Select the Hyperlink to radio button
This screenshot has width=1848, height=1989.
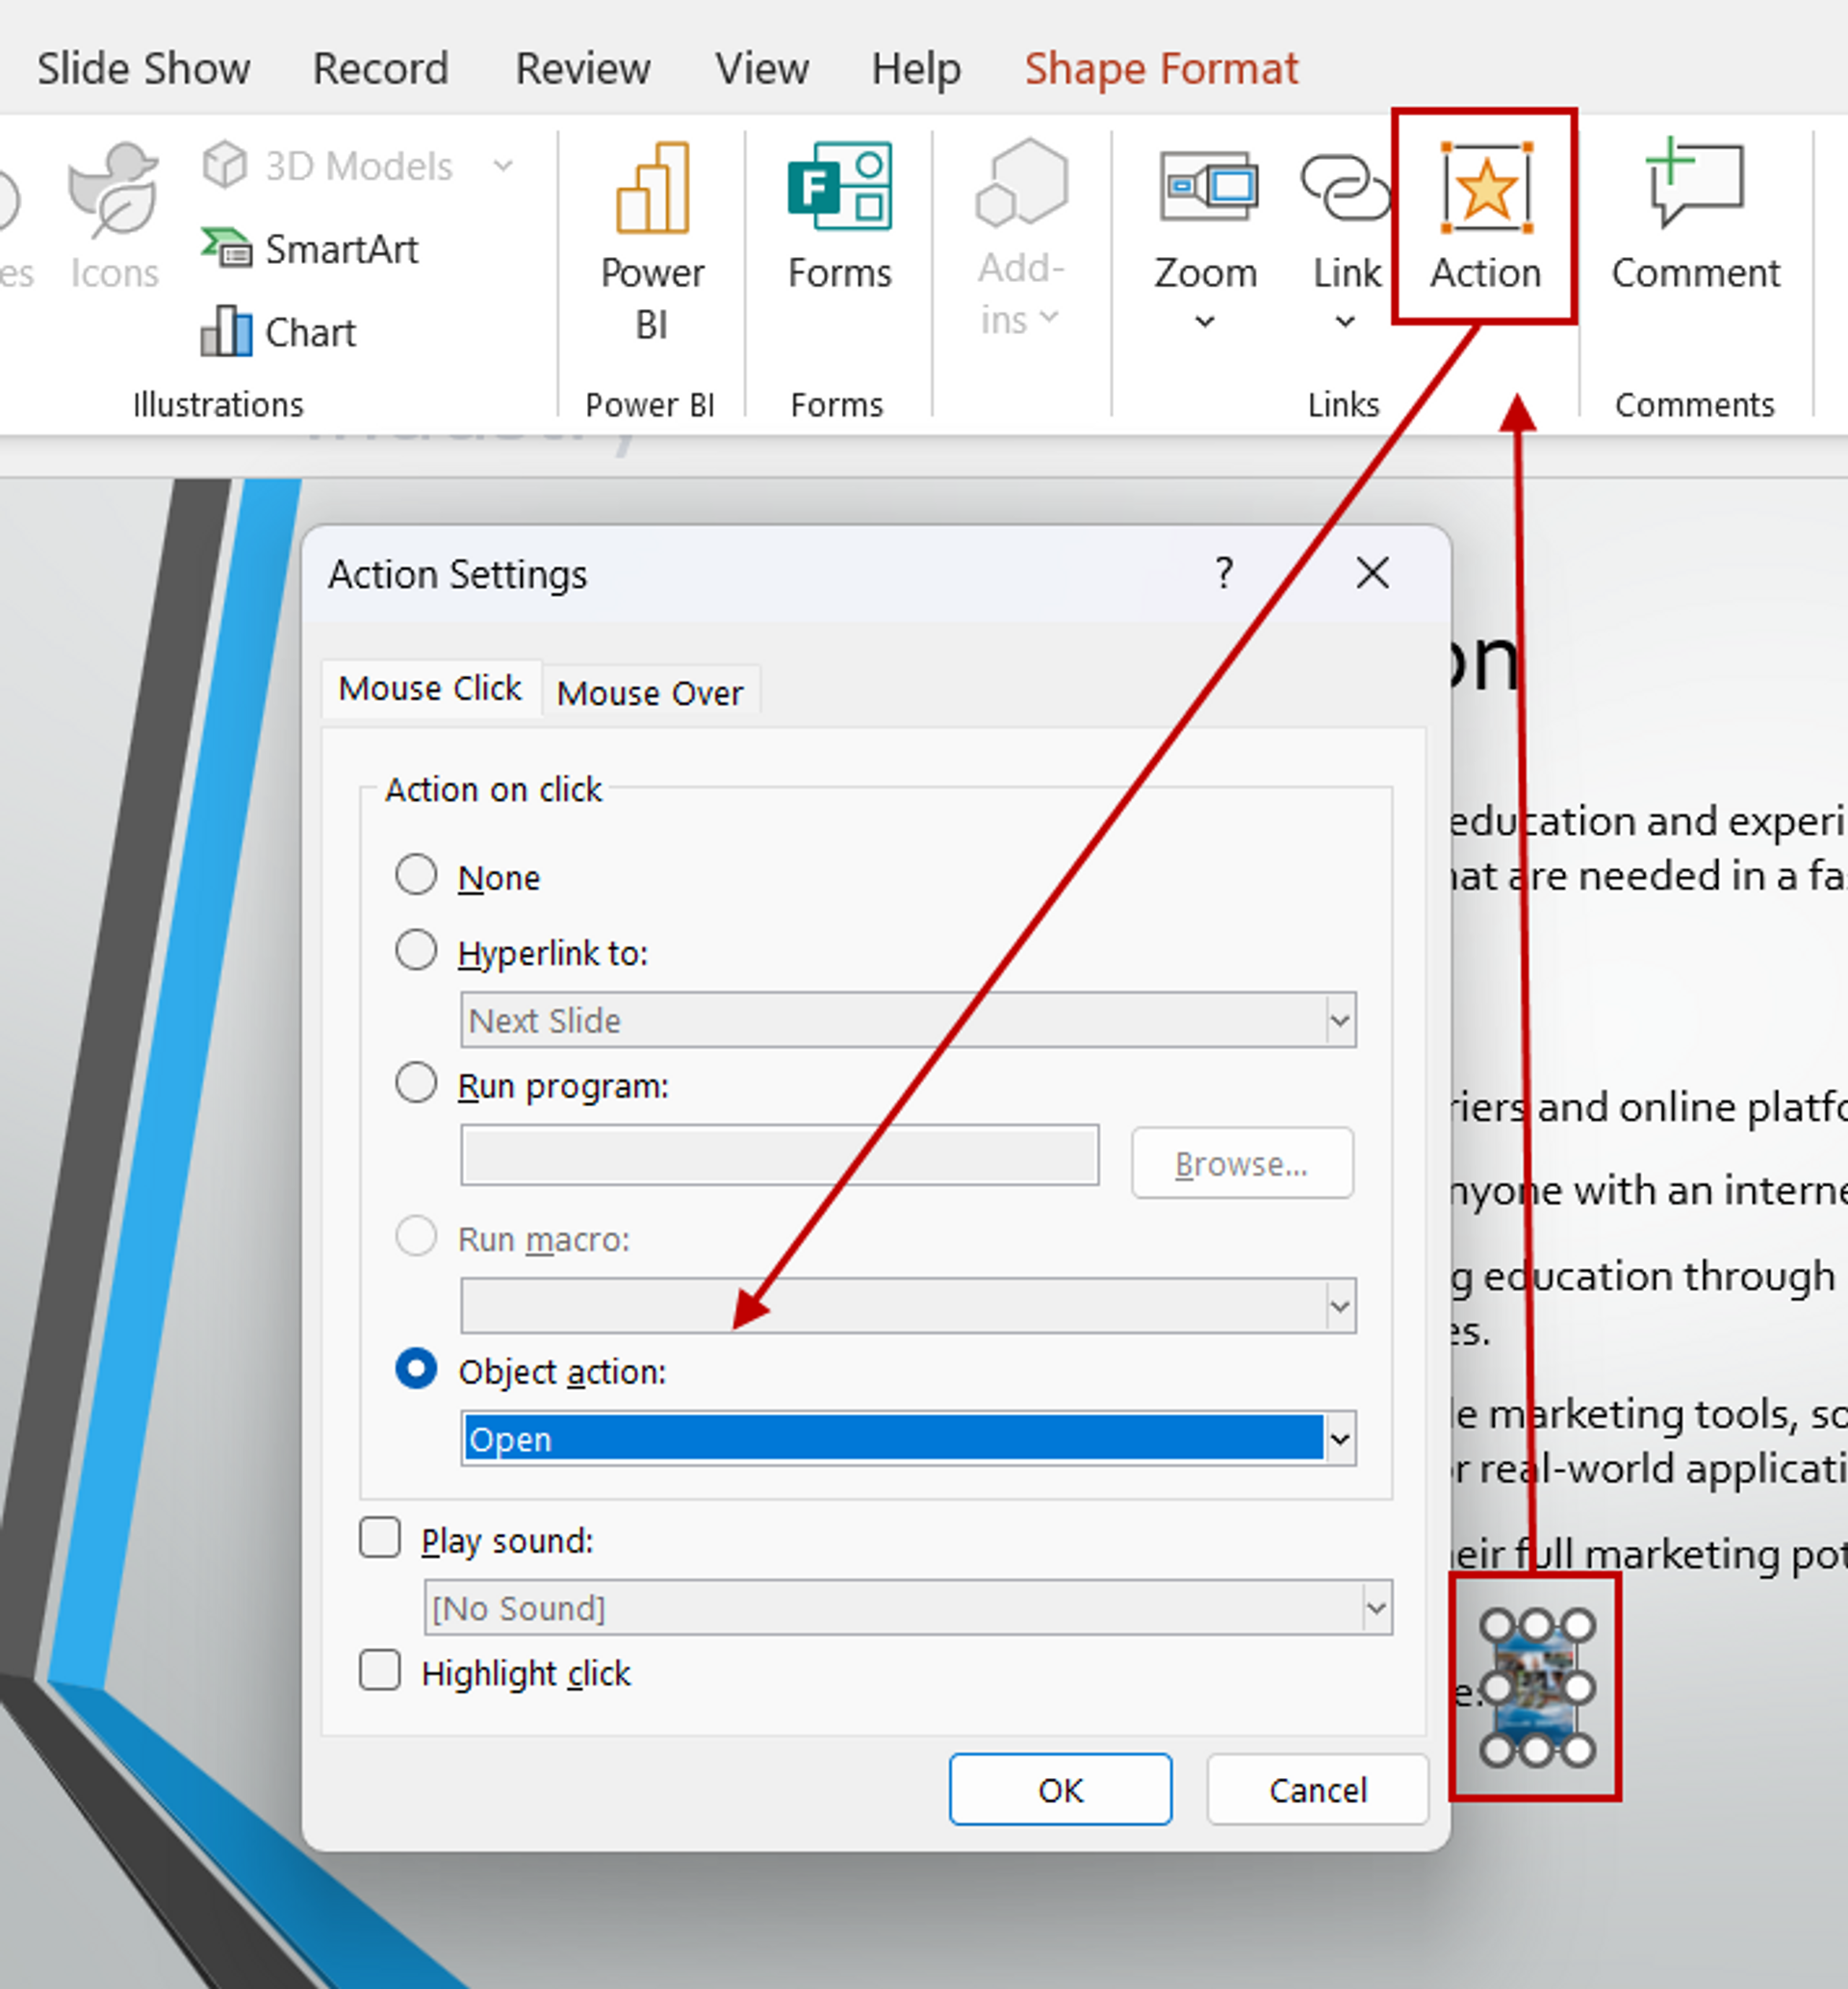(416, 950)
